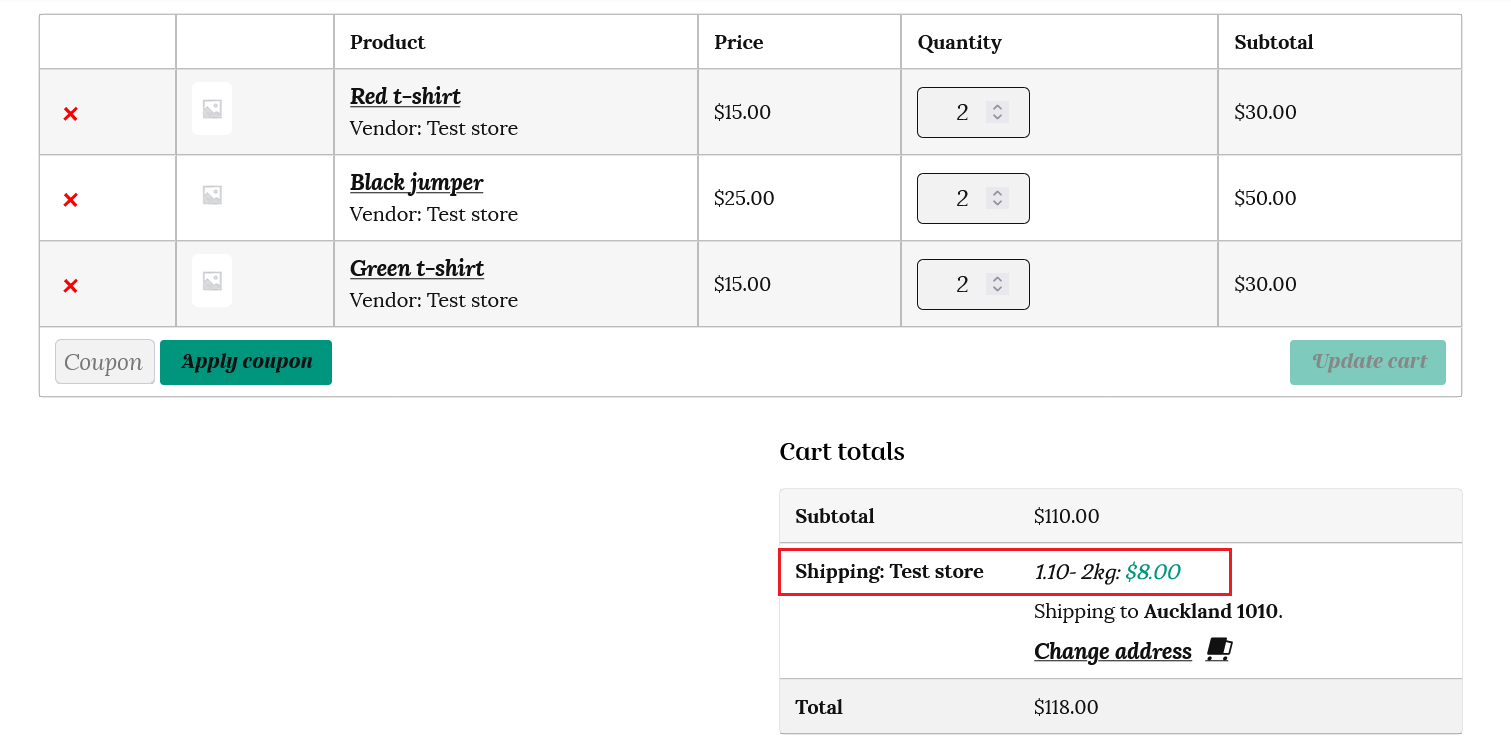This screenshot has width=1511, height=746.
Task: Click the Change address link
Action: coord(1112,652)
